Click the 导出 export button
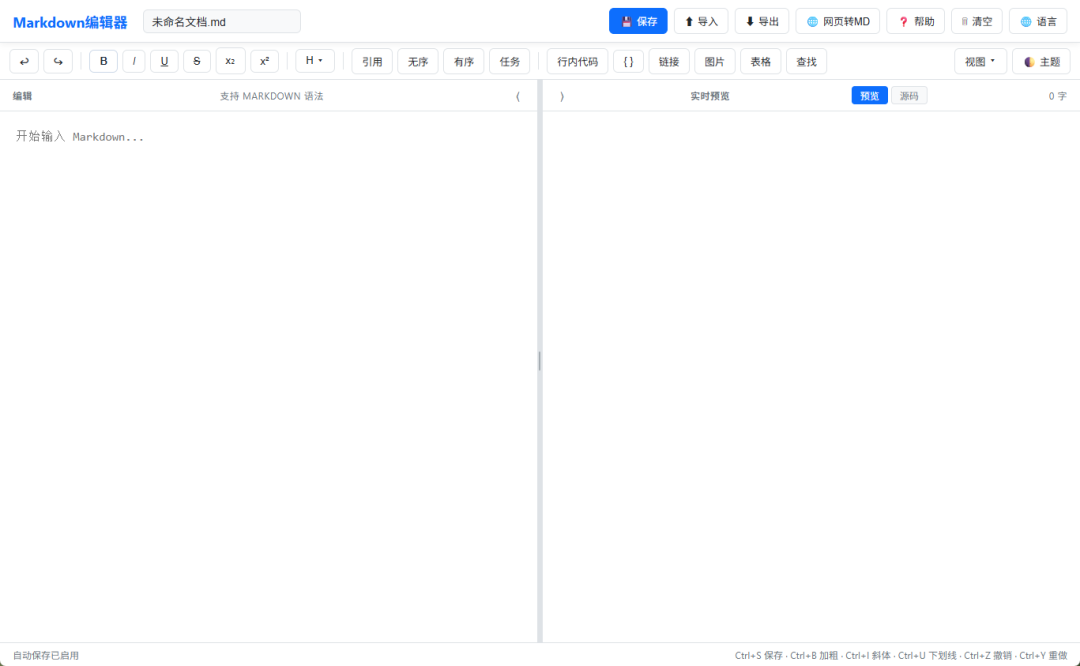 [762, 21]
